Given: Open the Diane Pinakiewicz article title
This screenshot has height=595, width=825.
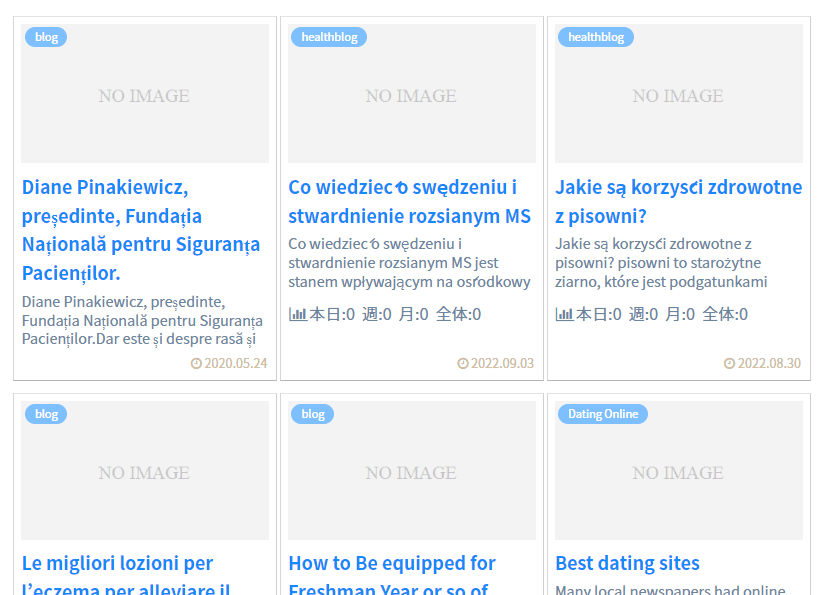Looking at the screenshot, I should [x=141, y=230].
